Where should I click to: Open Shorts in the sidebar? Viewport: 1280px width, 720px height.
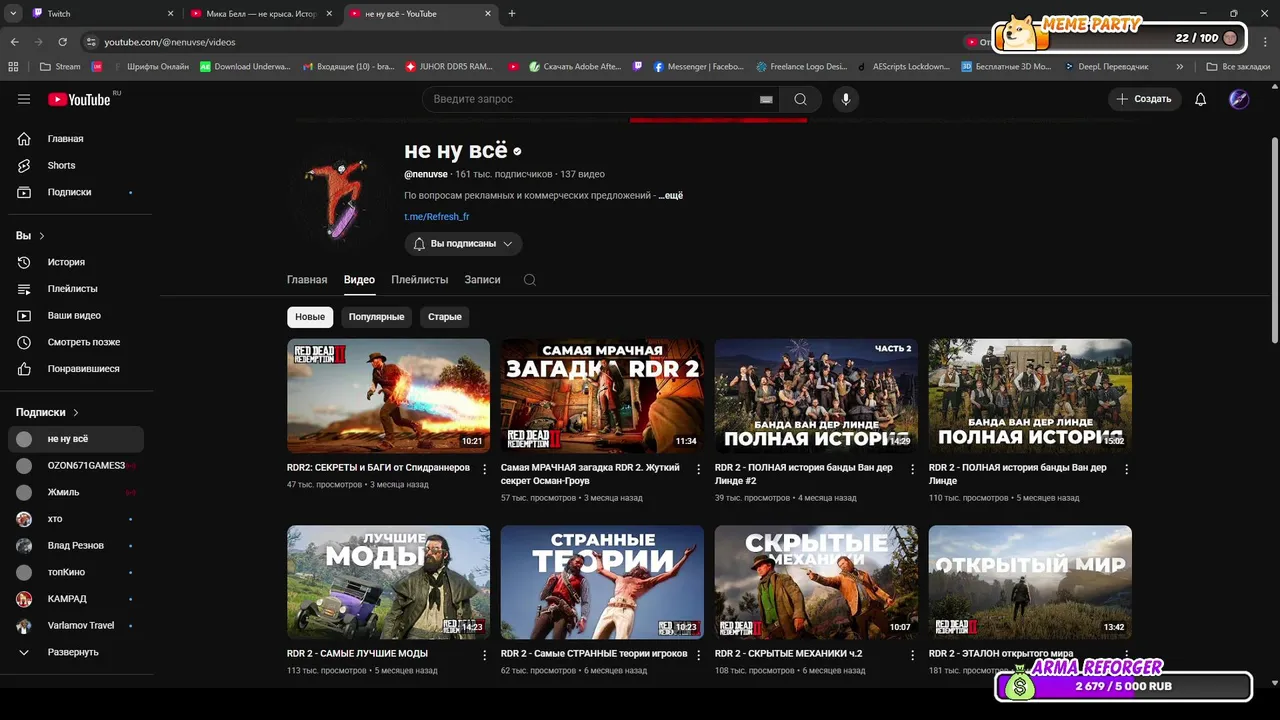[x=76, y=165]
